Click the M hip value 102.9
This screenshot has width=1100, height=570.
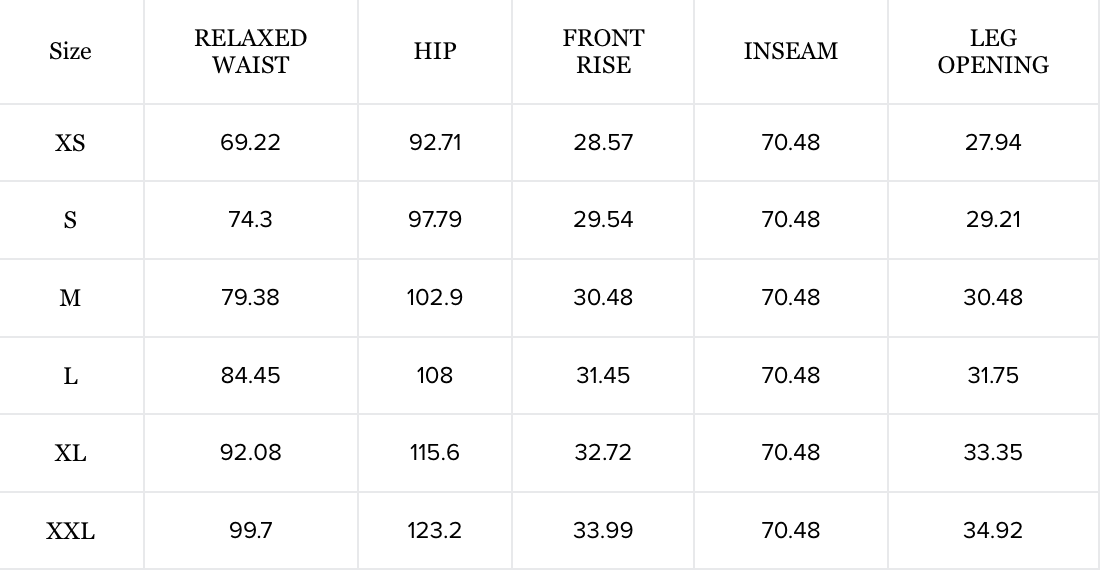434,297
